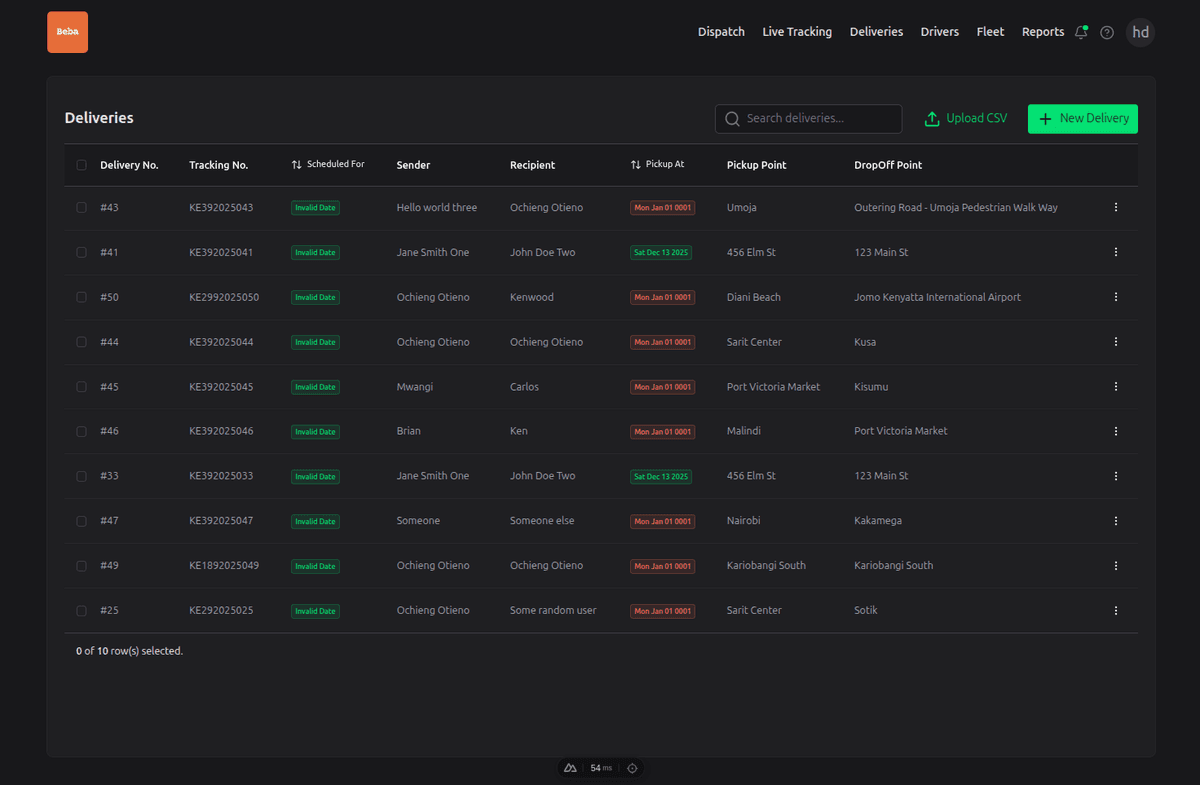The image size is (1200, 785).
Task: Open actions menu for delivery #50
Action: pos(1115,297)
